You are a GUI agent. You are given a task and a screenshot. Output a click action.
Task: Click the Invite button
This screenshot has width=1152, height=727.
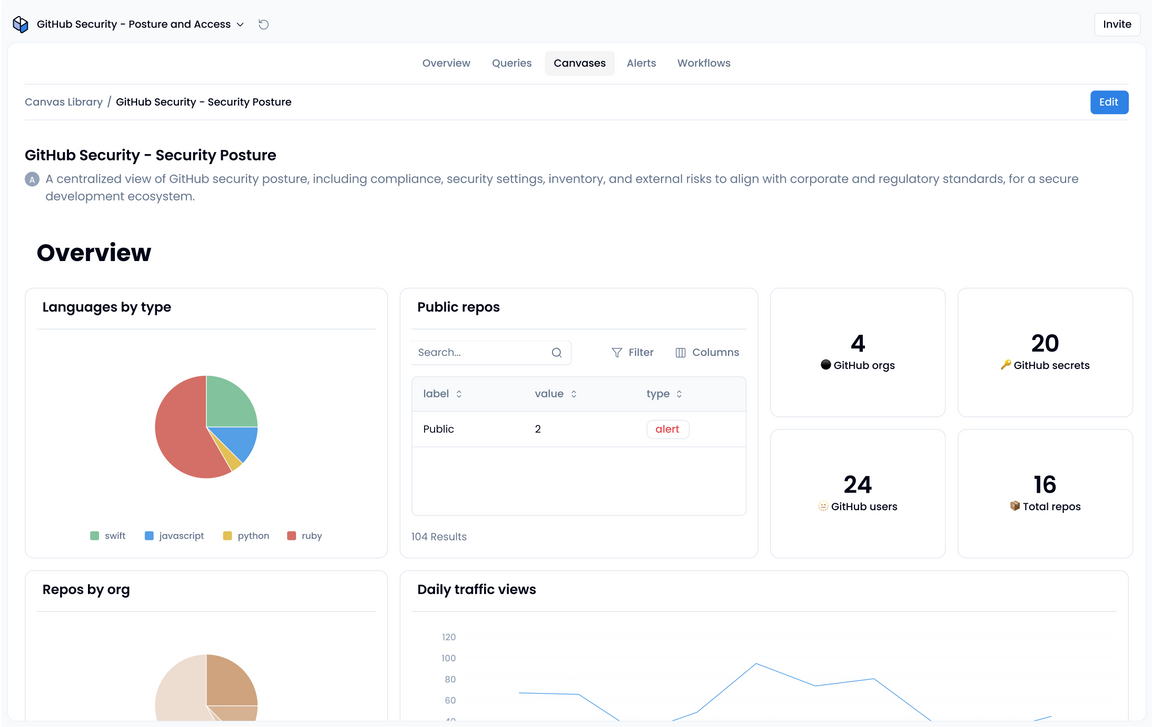pos(1117,24)
